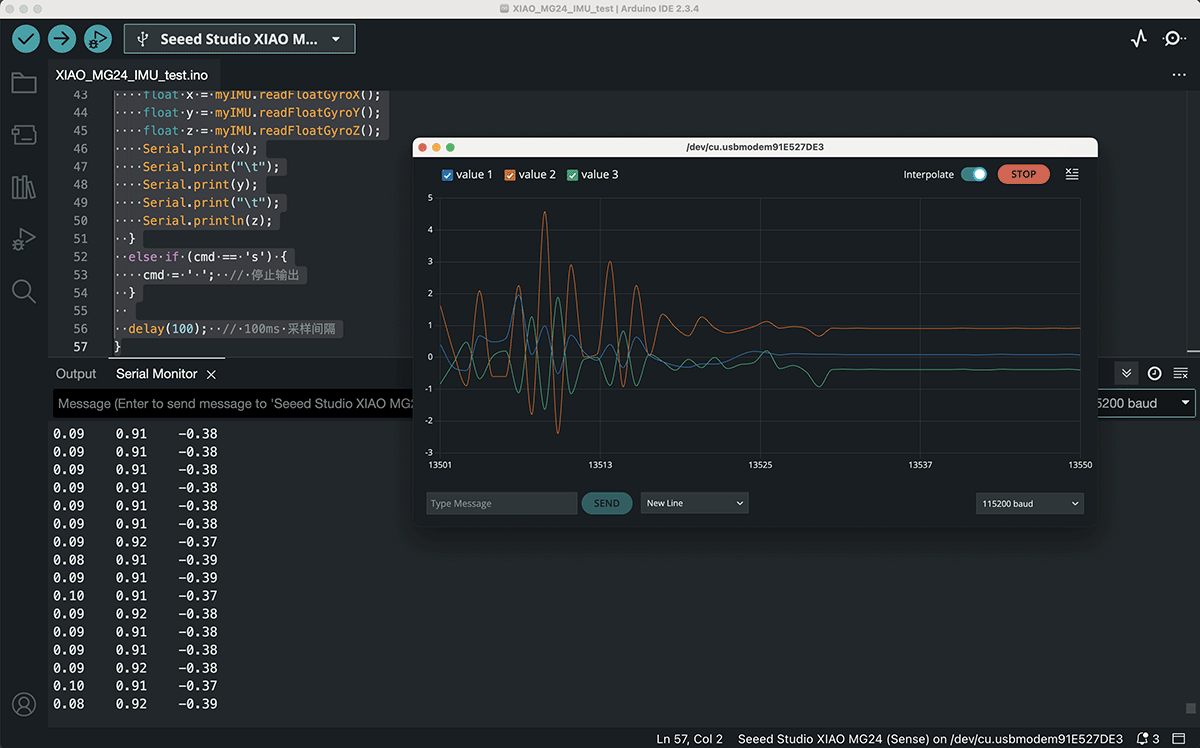Viewport: 1200px width, 748px height.
Task: Toggle autoscroll double-chevron icon in Serial Monitor
Action: point(1127,373)
